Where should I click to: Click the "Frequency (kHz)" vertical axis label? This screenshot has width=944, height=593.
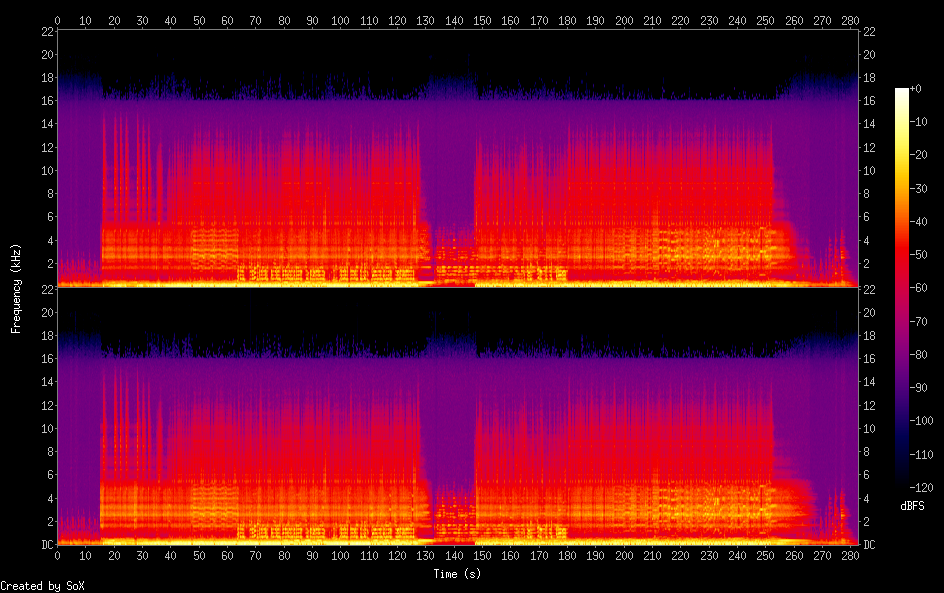(16, 288)
